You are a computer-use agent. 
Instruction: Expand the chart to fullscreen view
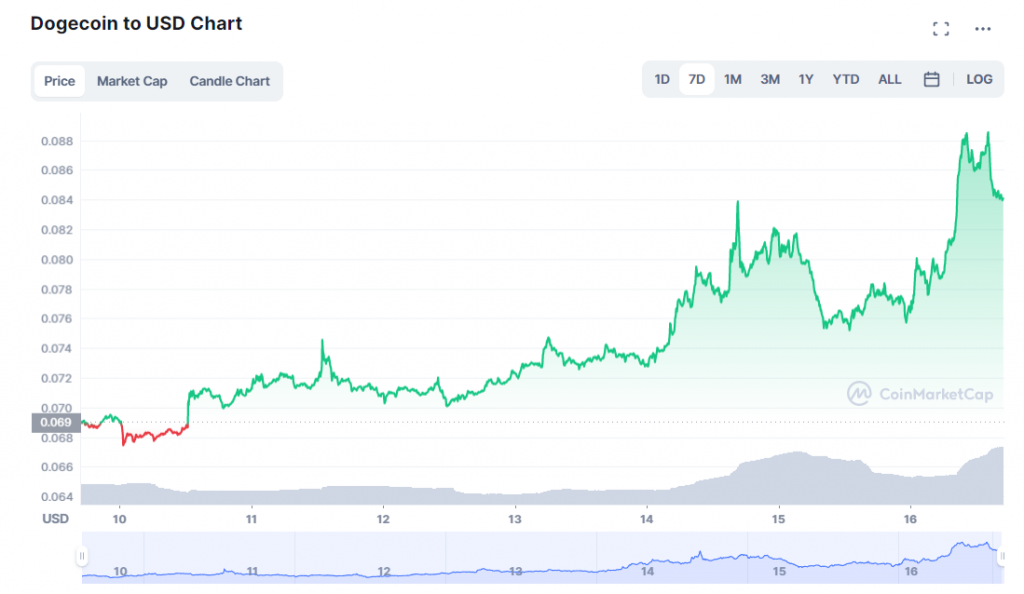pyautogui.click(x=941, y=28)
